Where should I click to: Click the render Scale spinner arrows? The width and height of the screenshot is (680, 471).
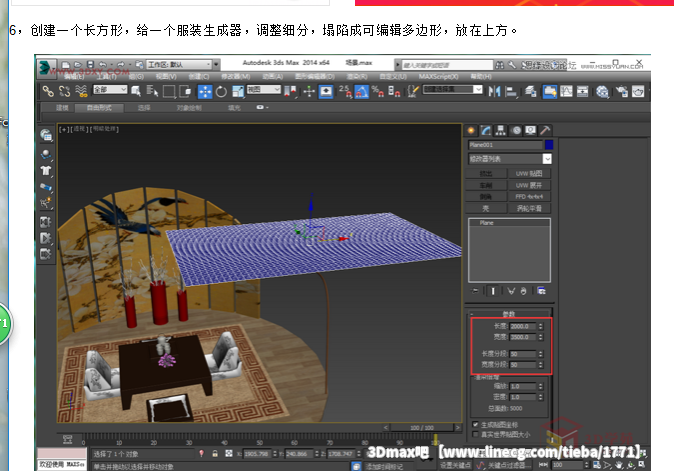(x=541, y=386)
